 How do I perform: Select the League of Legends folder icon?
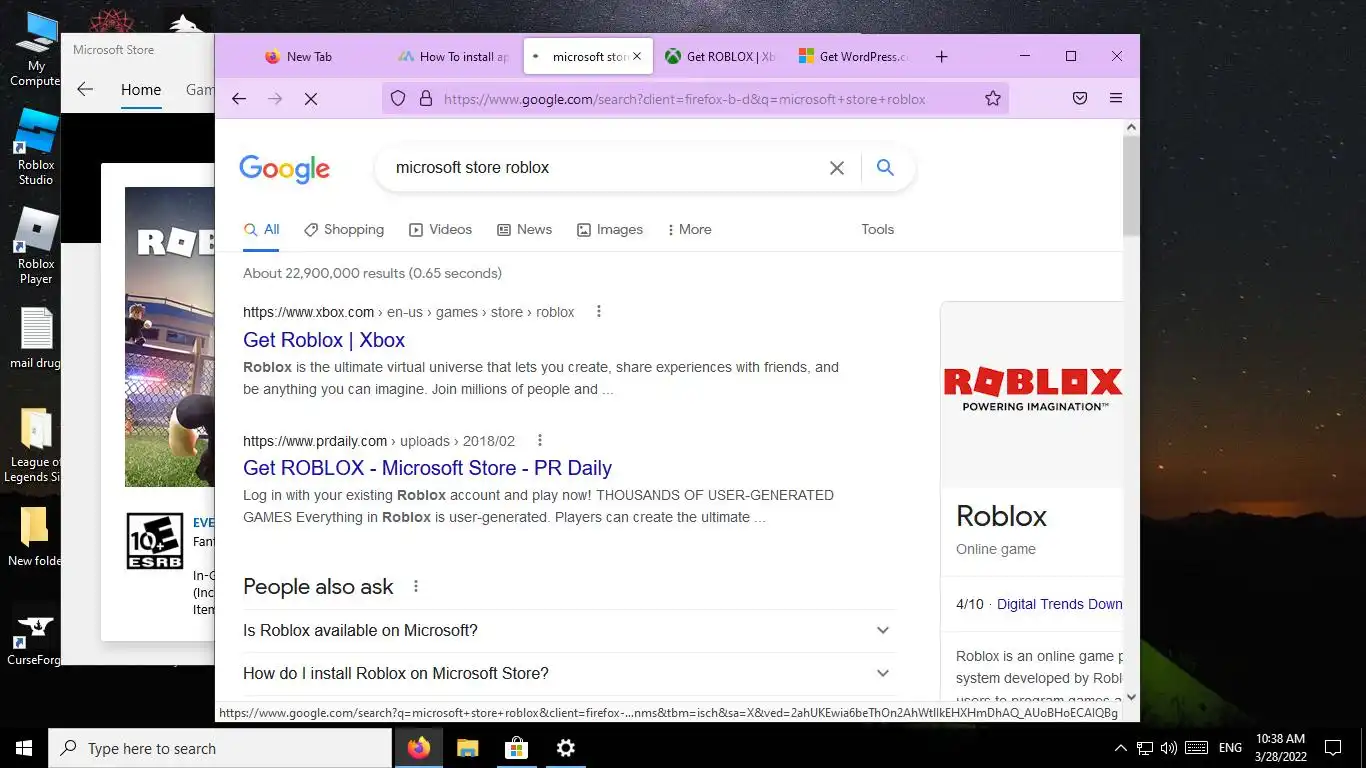(36, 445)
